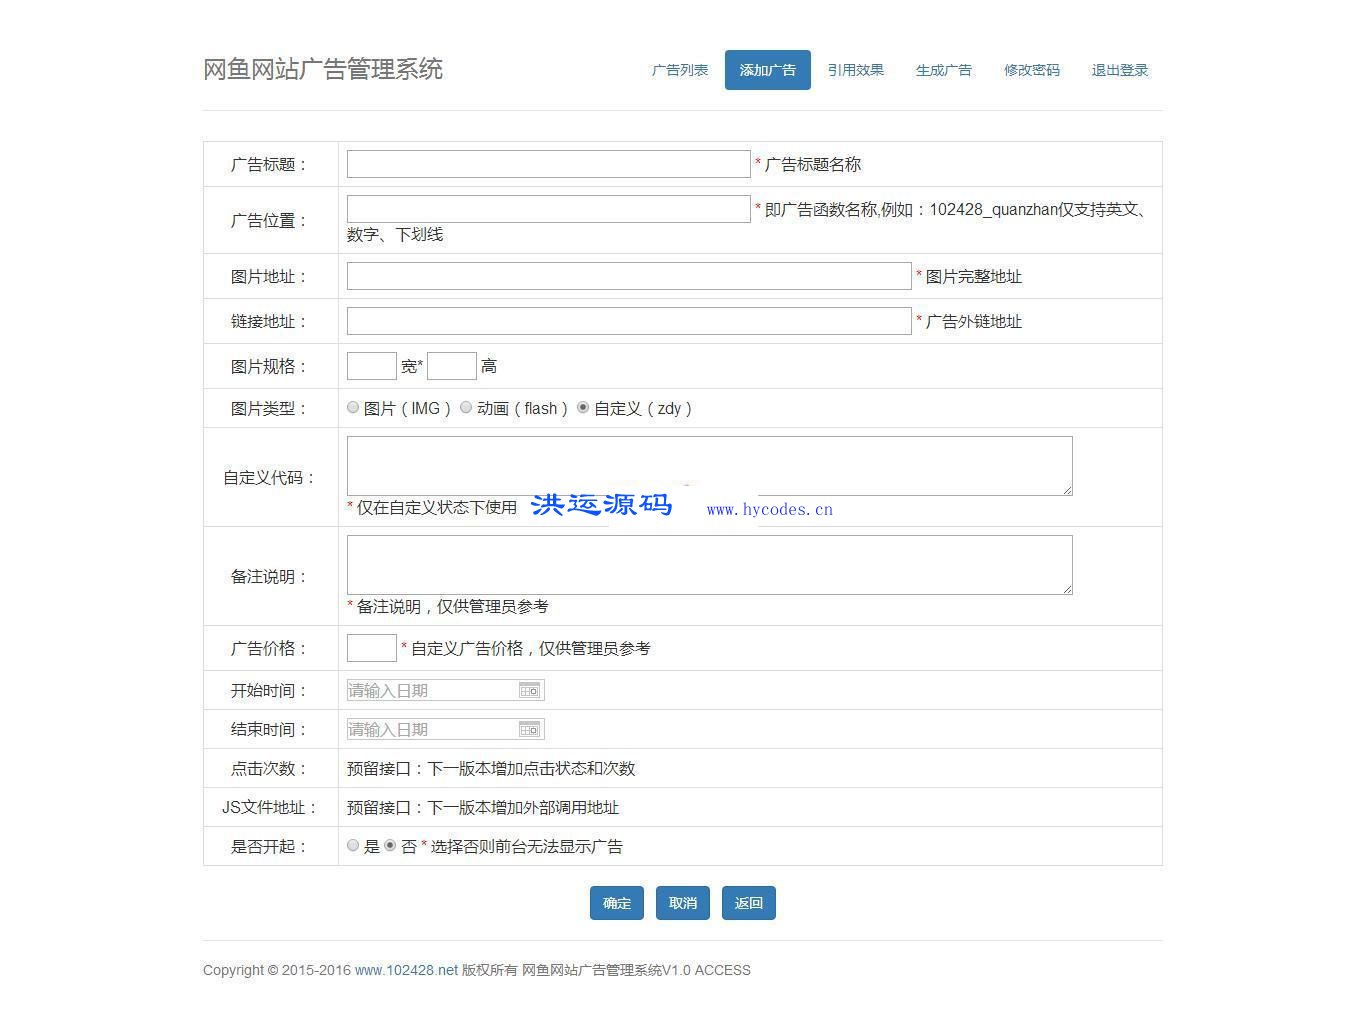Click the 广告标题名称 hint text
Screen dimensions: 1366x1010
coord(813,164)
